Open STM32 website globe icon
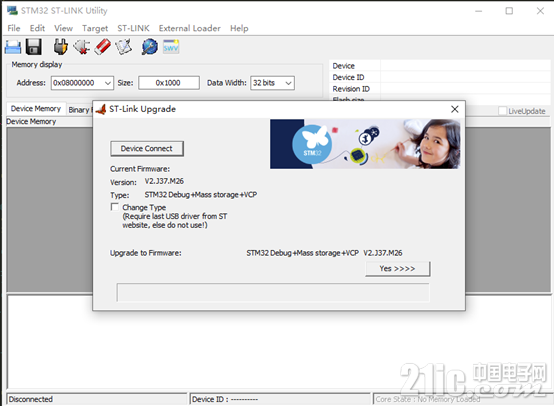This screenshot has width=554, height=406. tap(150, 47)
